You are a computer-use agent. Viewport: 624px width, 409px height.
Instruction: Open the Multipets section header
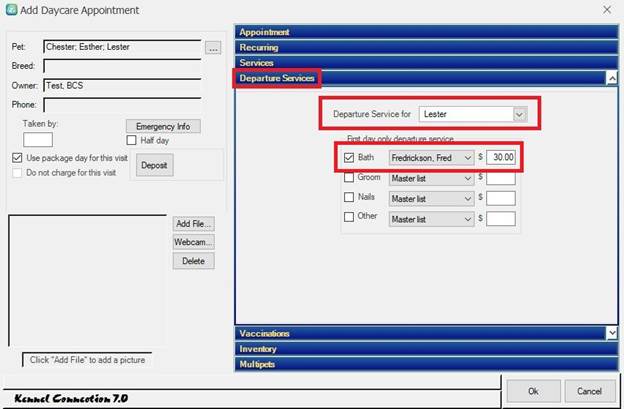[x=426, y=364]
